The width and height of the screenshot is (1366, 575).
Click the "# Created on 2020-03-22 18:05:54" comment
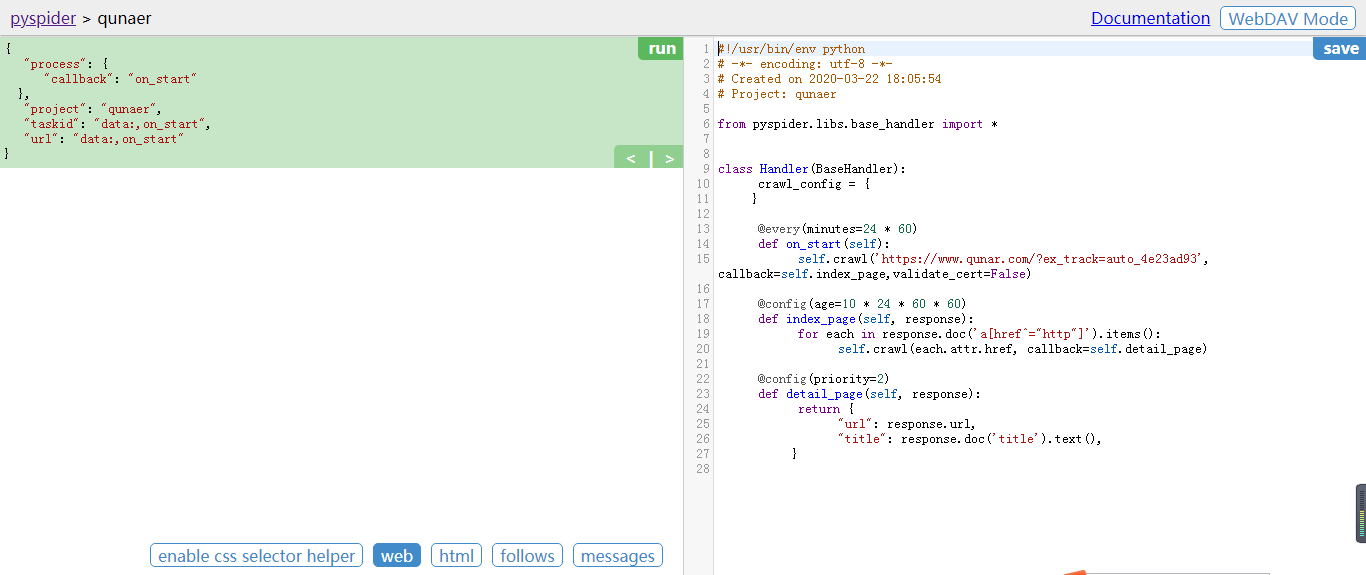click(829, 79)
